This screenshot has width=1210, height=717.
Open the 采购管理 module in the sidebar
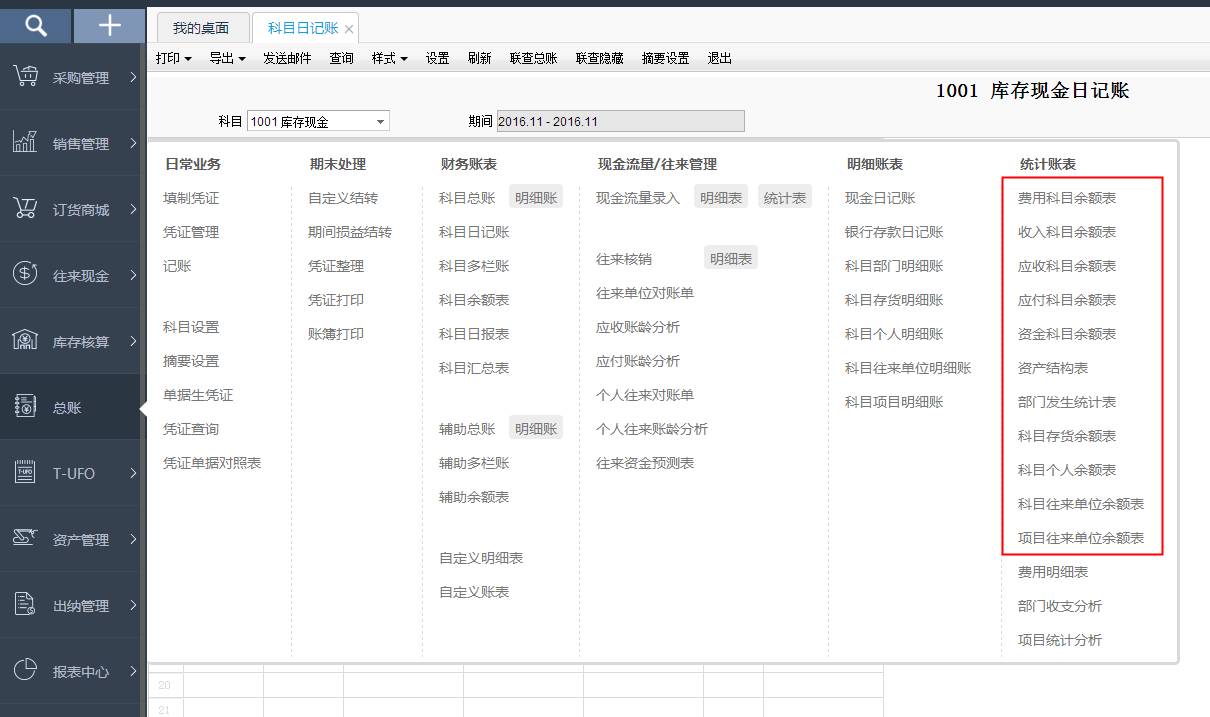72,77
